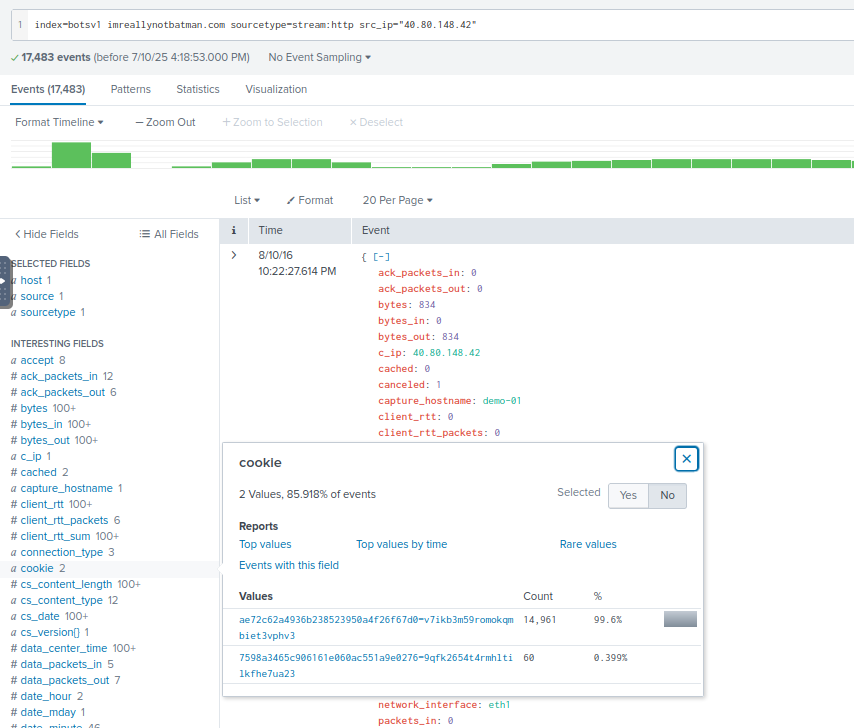Click the info 'i' column header icon

coord(234,230)
